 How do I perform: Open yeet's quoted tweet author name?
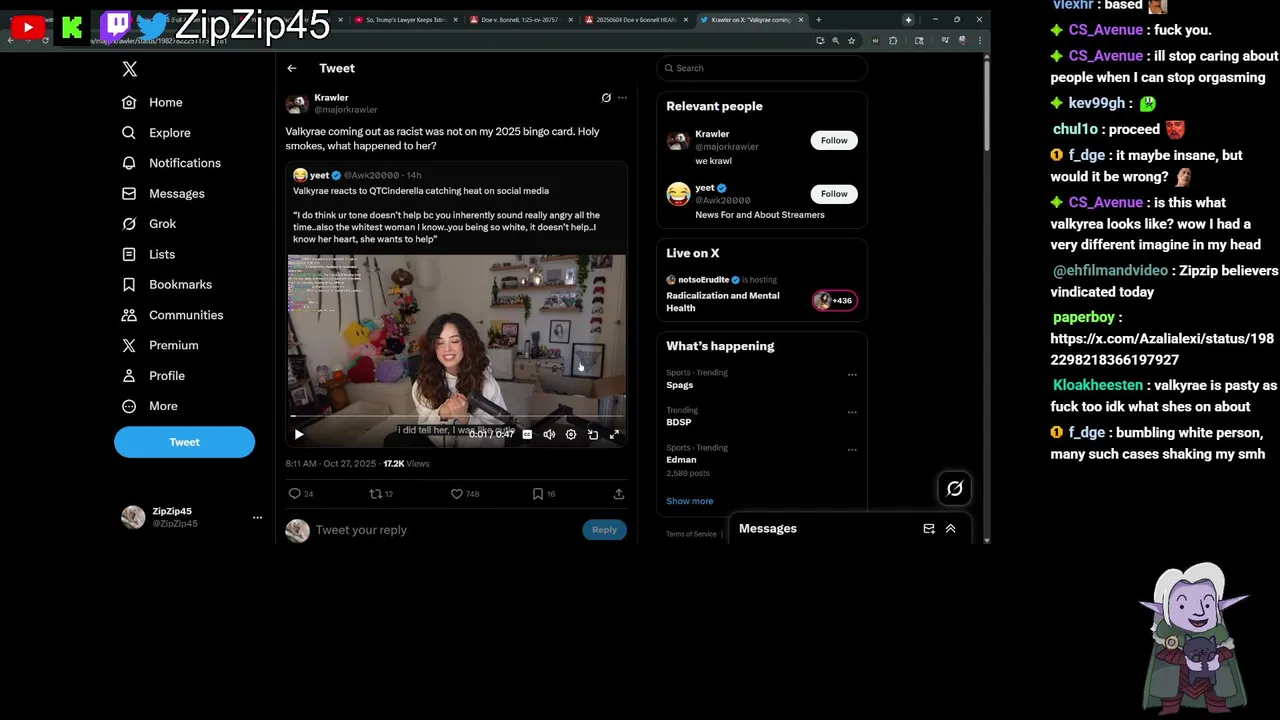pyautogui.click(x=319, y=175)
